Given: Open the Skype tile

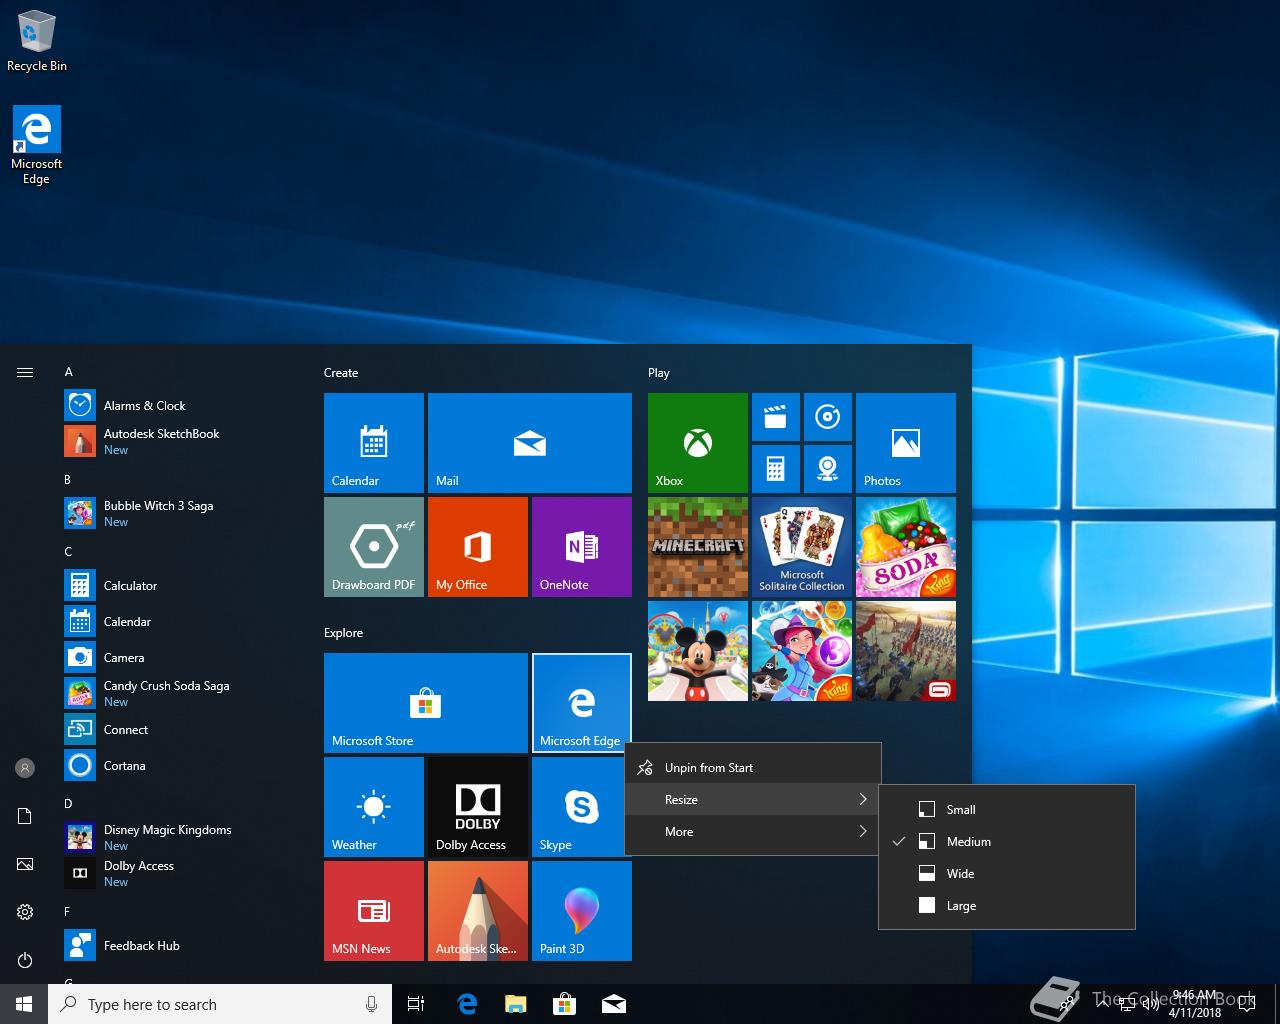Looking at the screenshot, I should [x=582, y=807].
